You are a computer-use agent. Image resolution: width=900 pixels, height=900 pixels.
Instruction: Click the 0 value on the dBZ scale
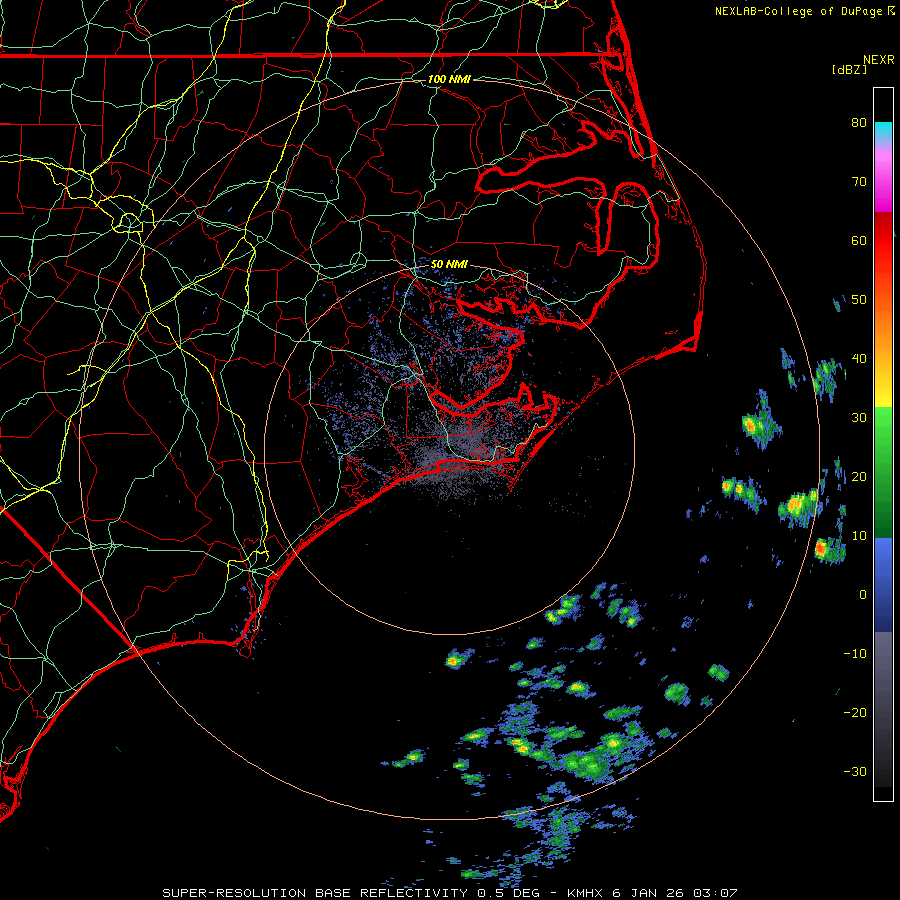click(x=863, y=595)
